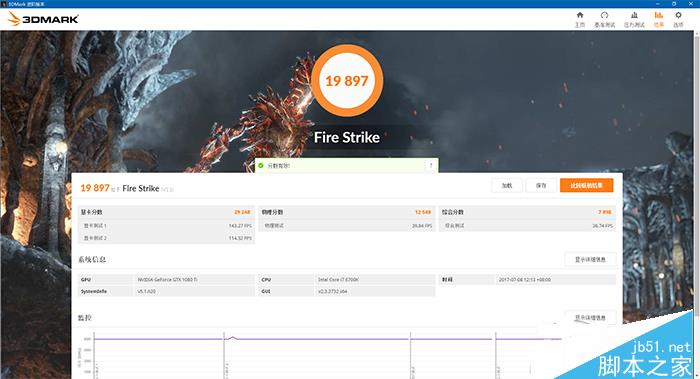Click the graphics score value 29 248

coord(242,212)
